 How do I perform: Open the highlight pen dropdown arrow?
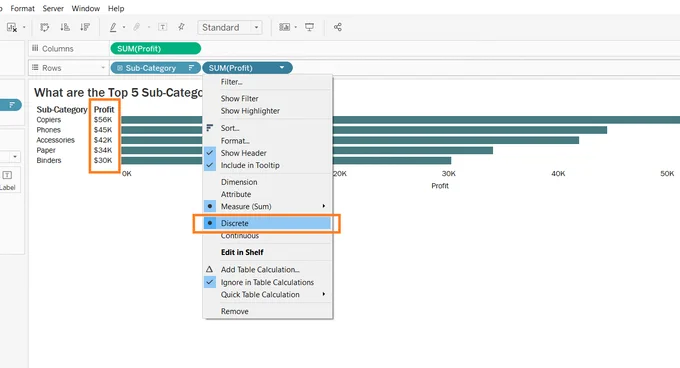pos(124,27)
